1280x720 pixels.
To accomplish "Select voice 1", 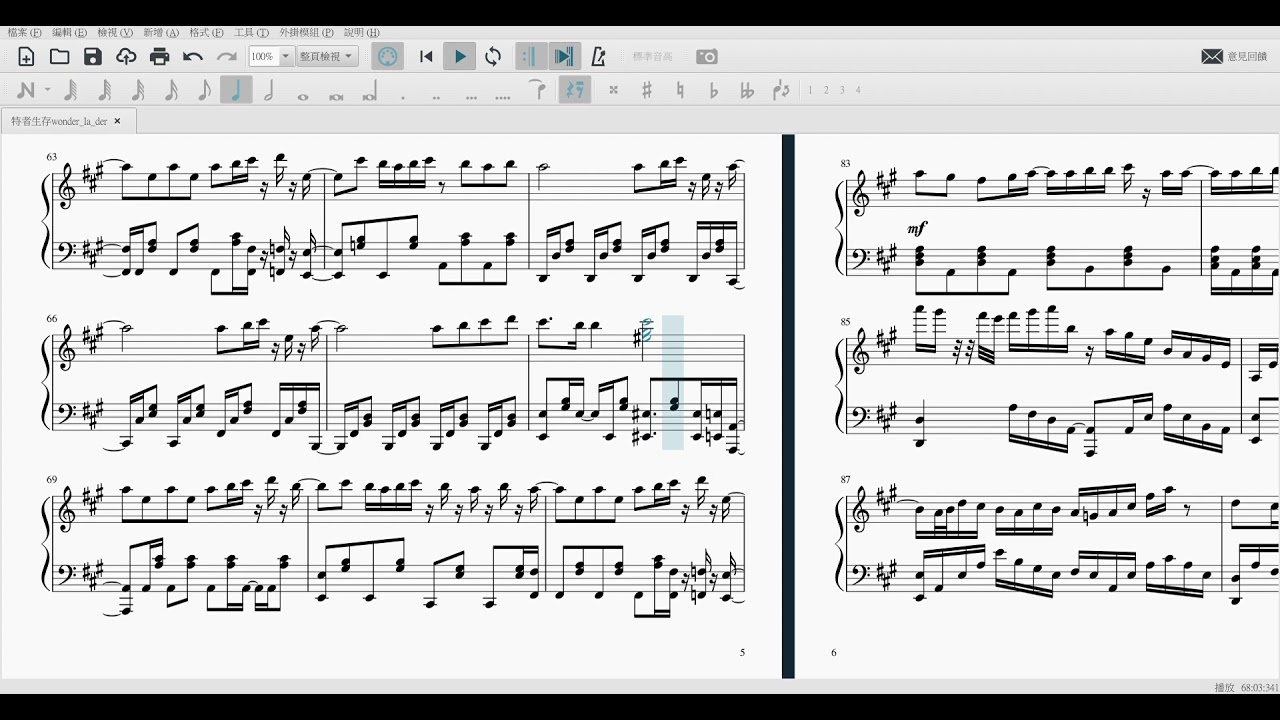I will click(x=810, y=90).
